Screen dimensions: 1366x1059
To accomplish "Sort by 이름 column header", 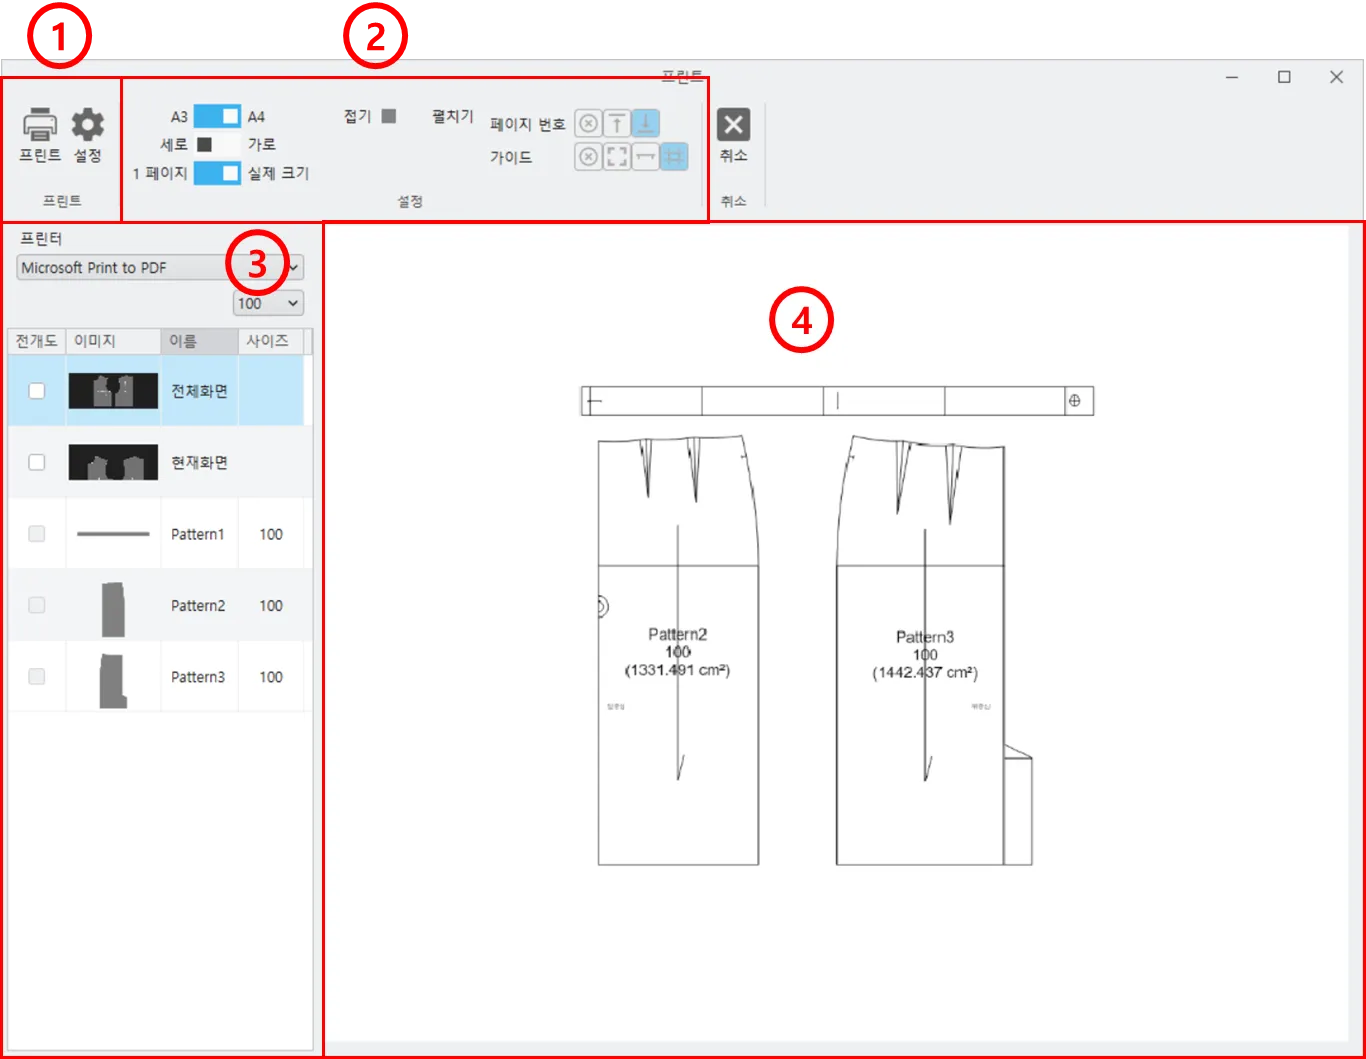I will tap(199, 341).
